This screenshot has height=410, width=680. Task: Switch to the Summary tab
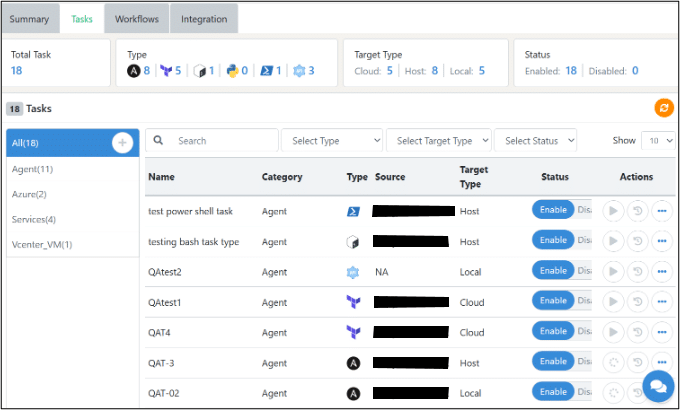click(x=29, y=19)
